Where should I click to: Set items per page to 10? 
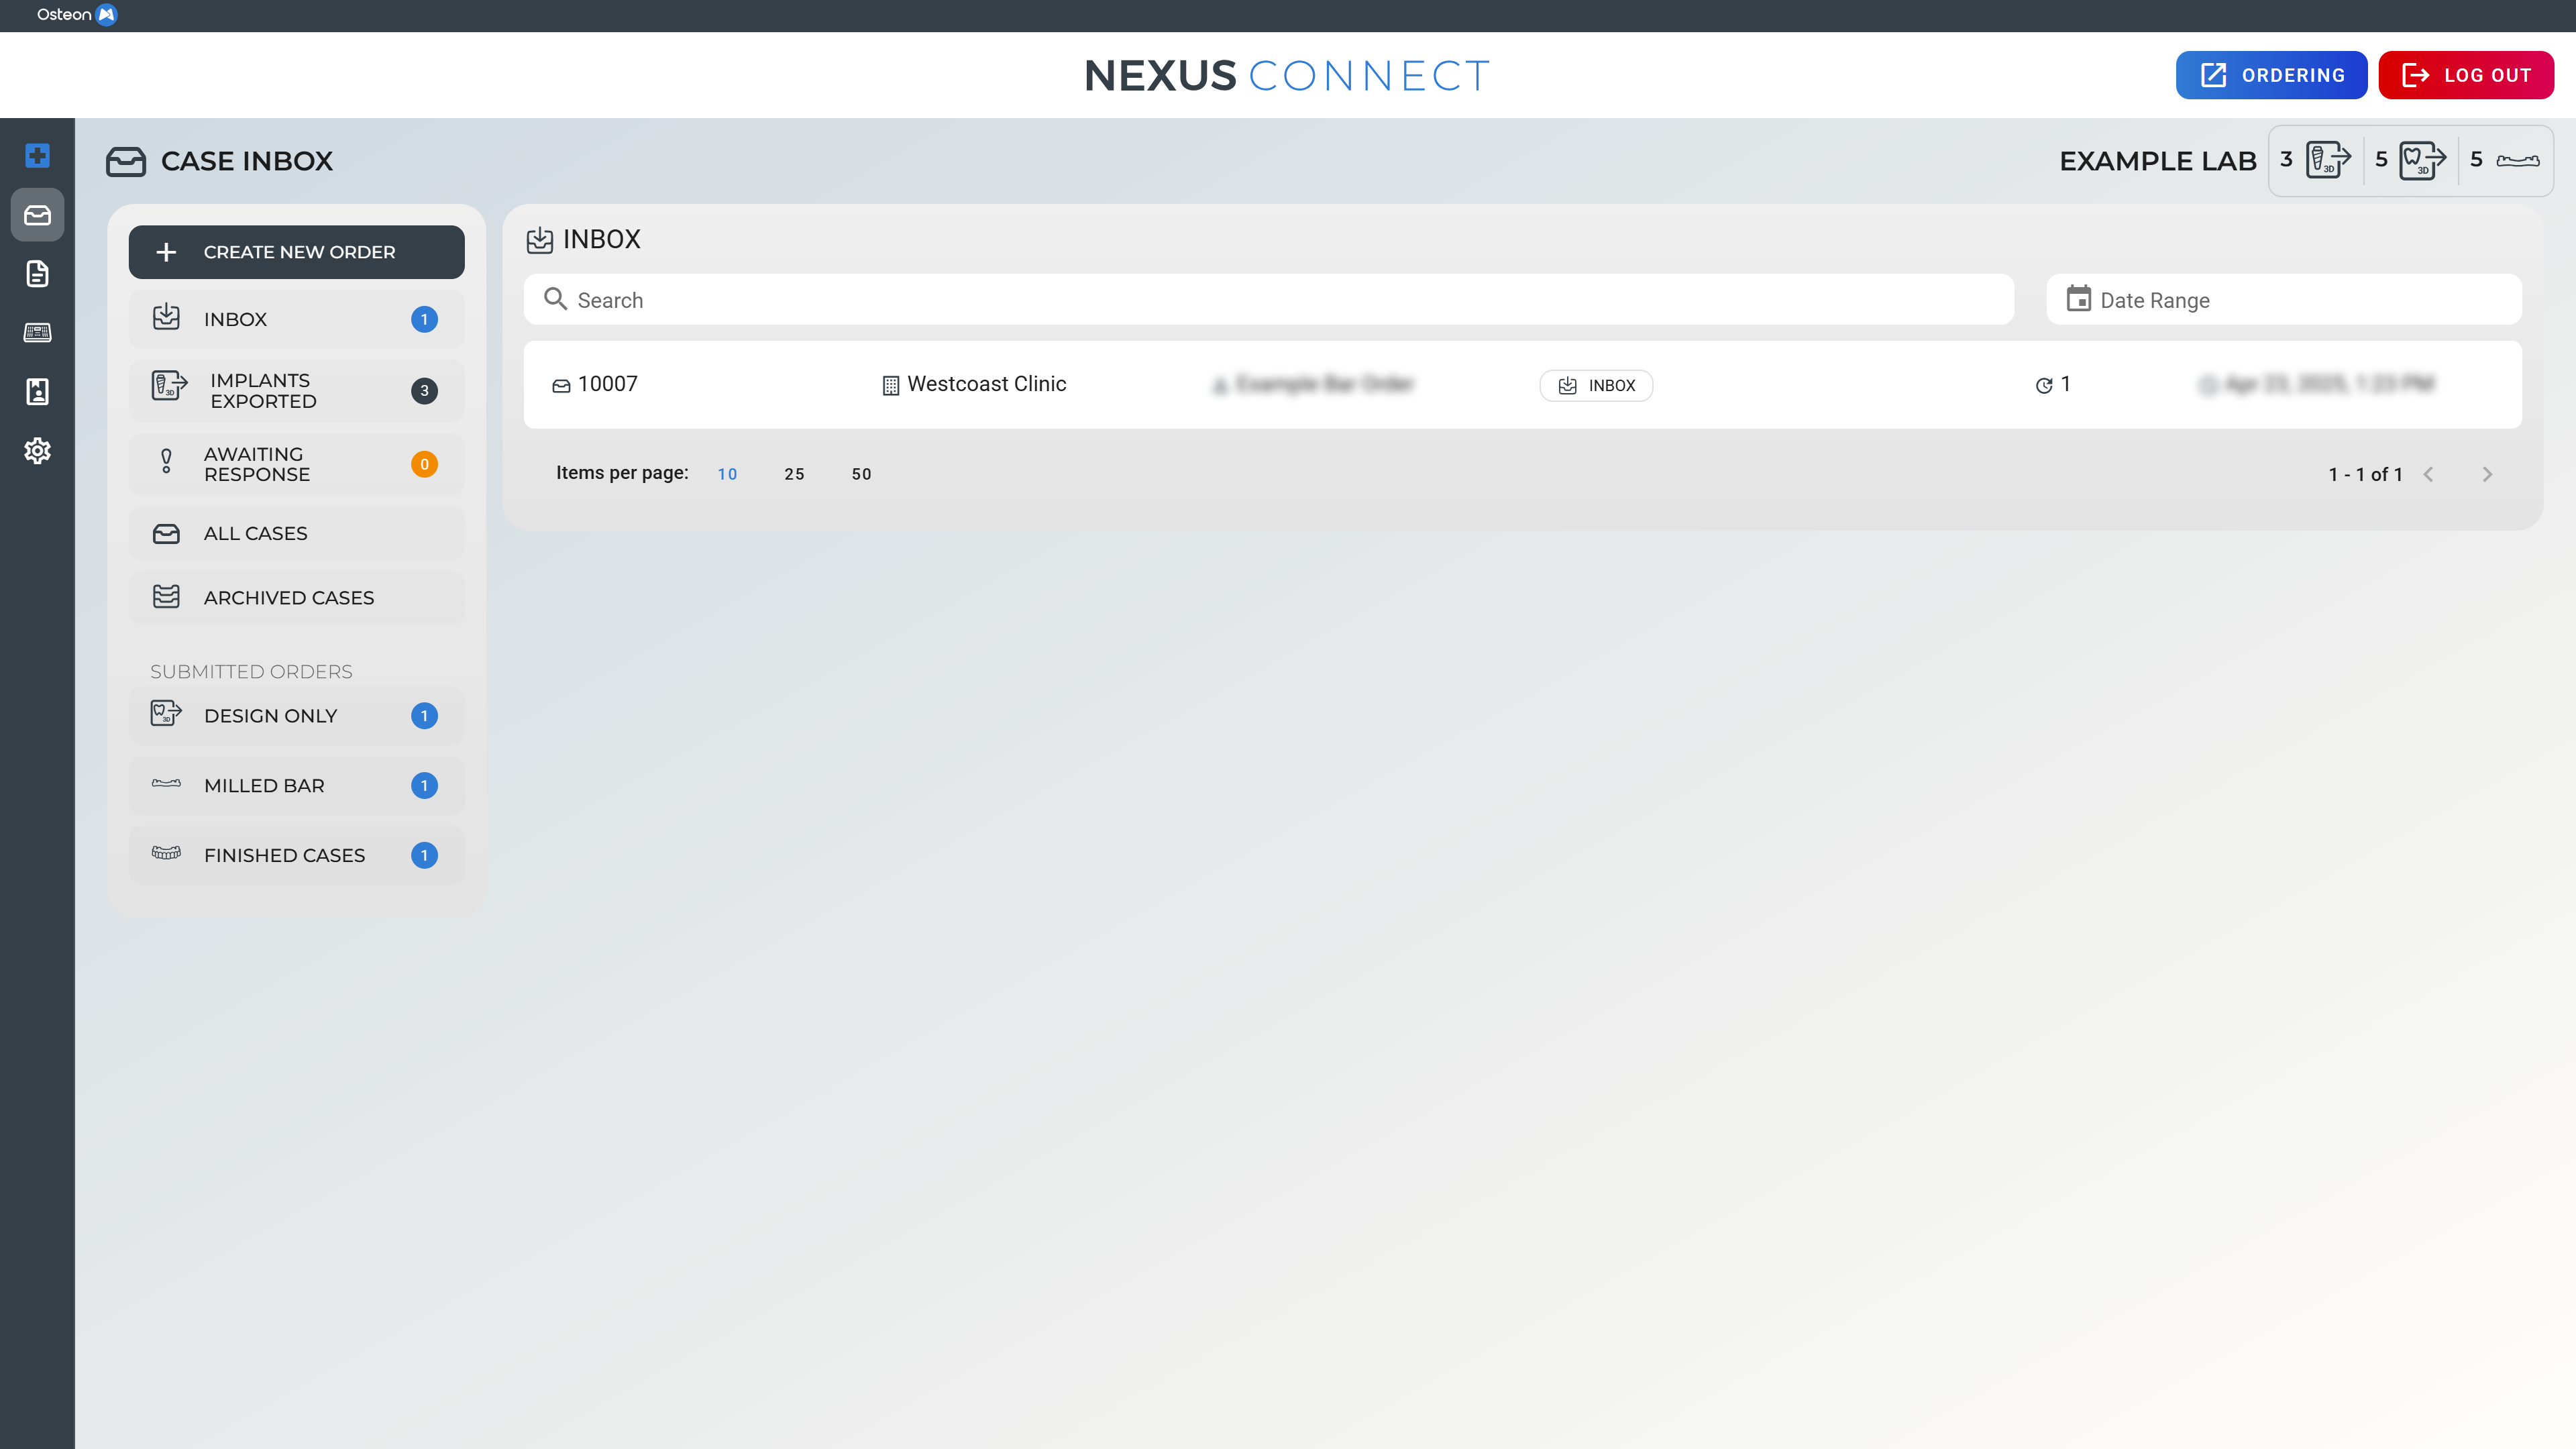coord(727,474)
